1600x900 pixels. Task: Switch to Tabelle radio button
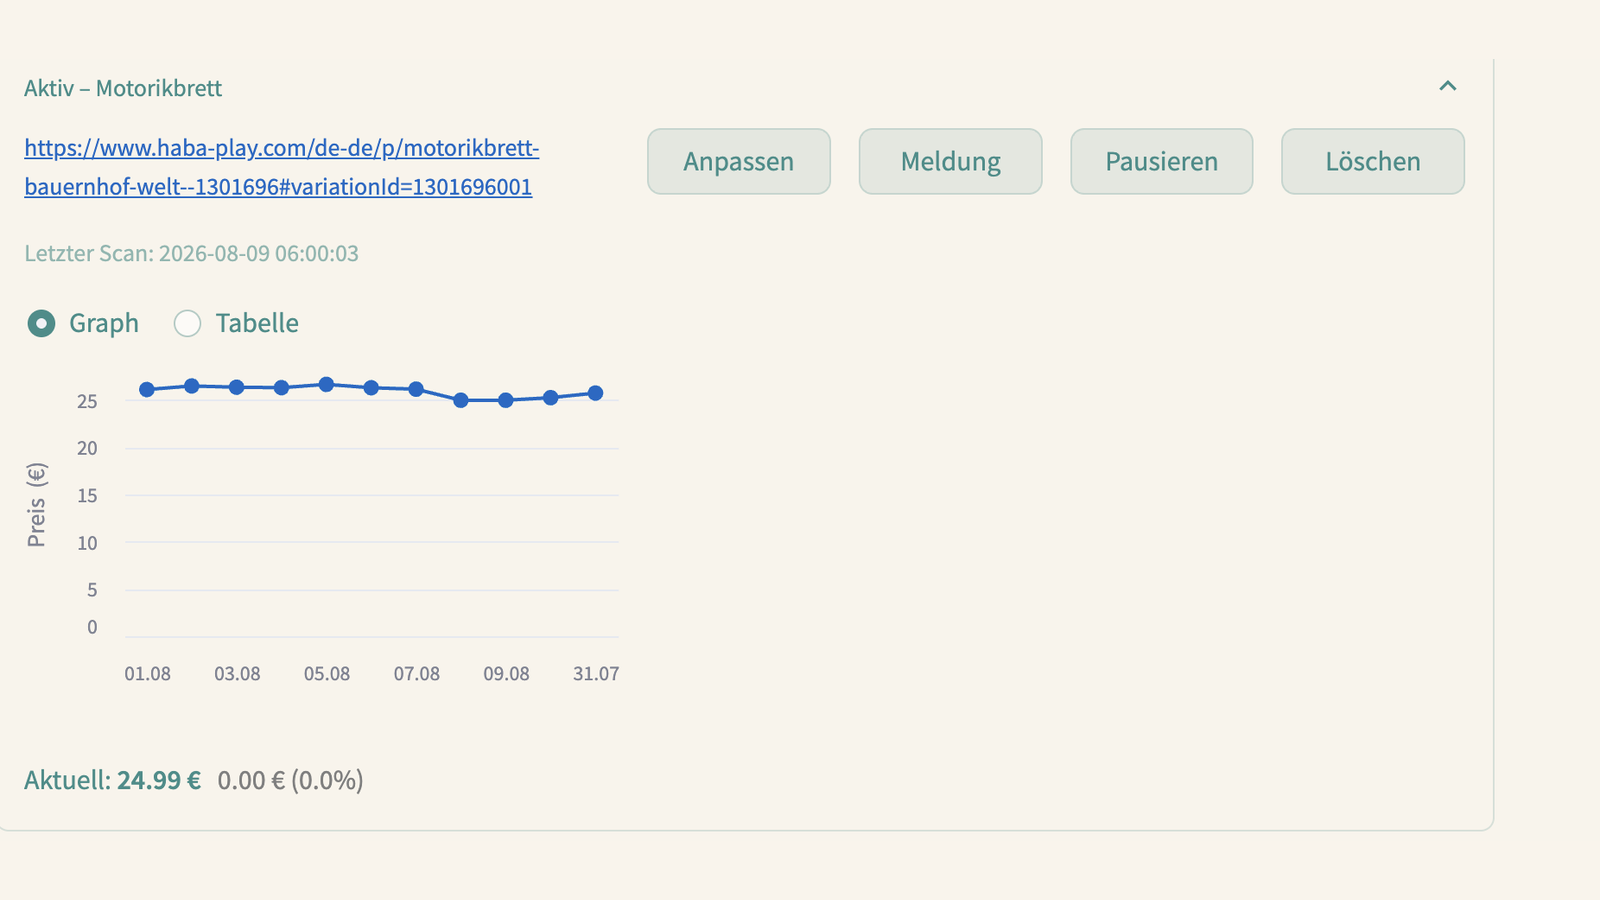click(187, 323)
